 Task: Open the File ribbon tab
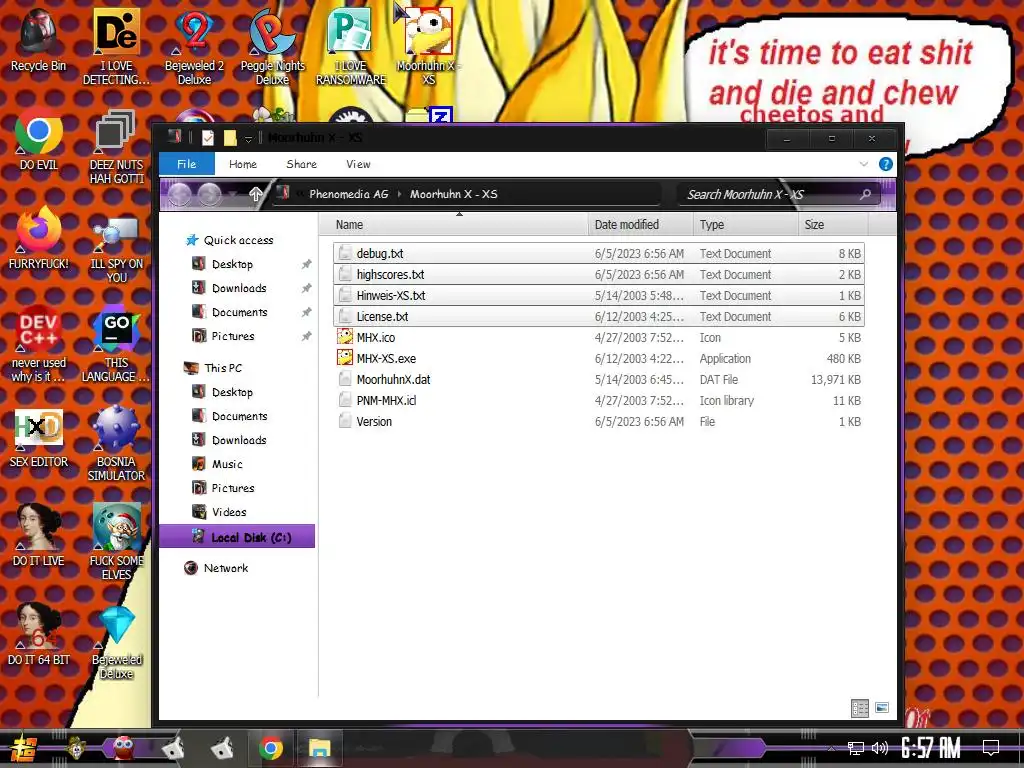(187, 164)
